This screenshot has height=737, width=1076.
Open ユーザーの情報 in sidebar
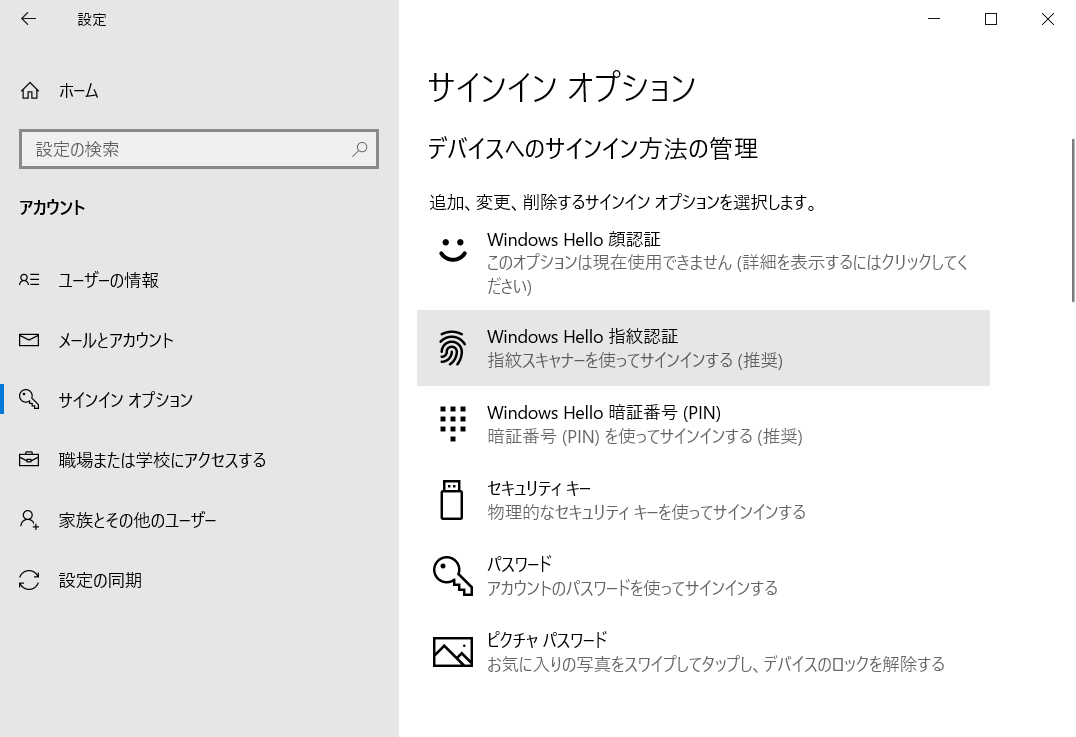coord(108,281)
